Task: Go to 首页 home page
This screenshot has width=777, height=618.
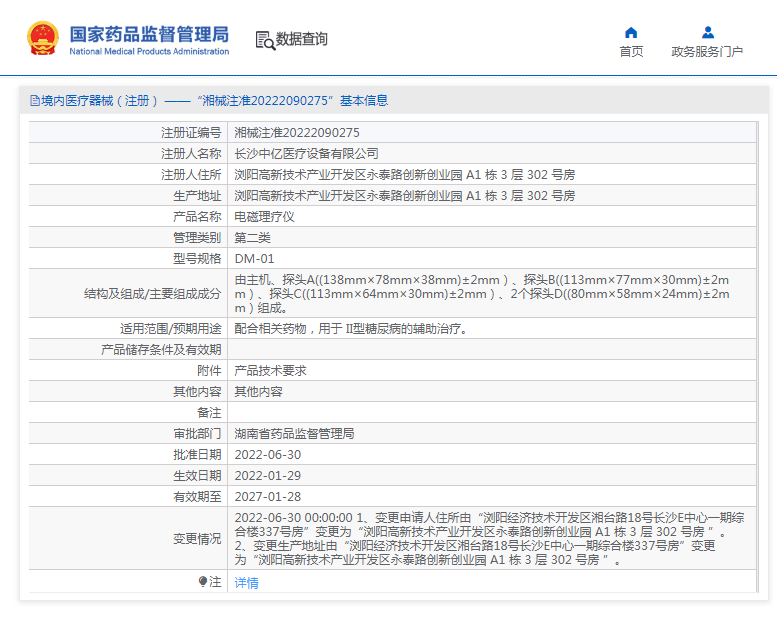Action: tap(631, 52)
